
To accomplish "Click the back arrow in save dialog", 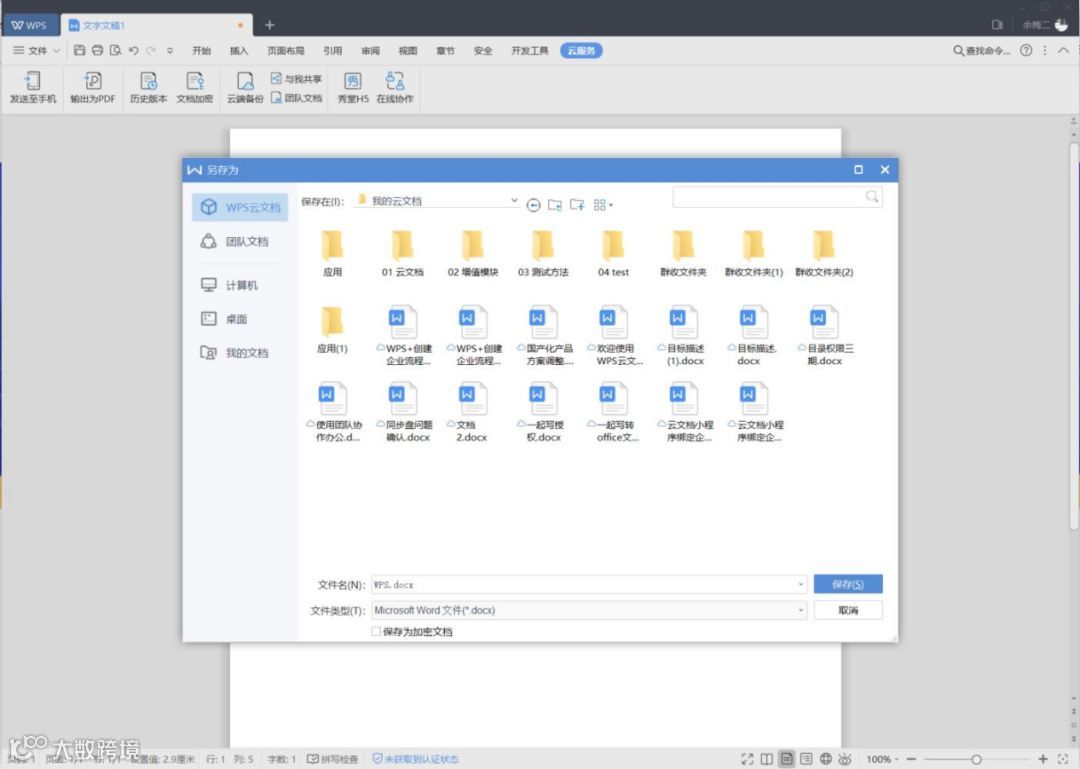I will [x=533, y=205].
